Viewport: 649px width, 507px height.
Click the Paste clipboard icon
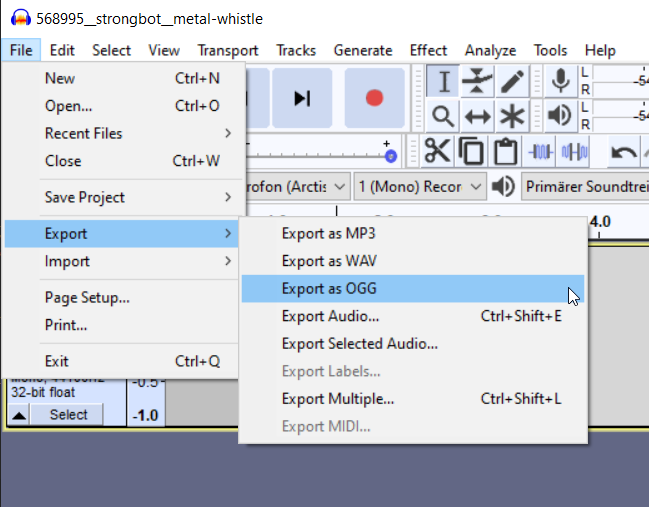(x=505, y=152)
